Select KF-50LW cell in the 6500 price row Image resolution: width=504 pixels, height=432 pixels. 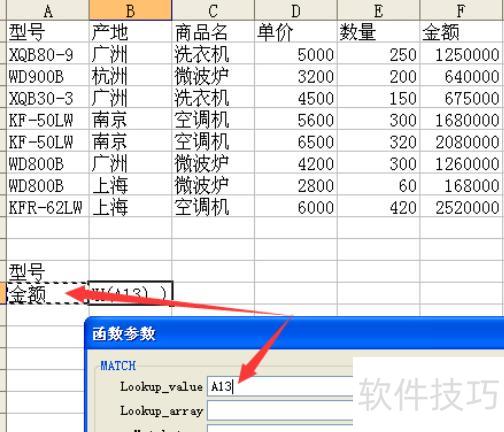coord(48,141)
